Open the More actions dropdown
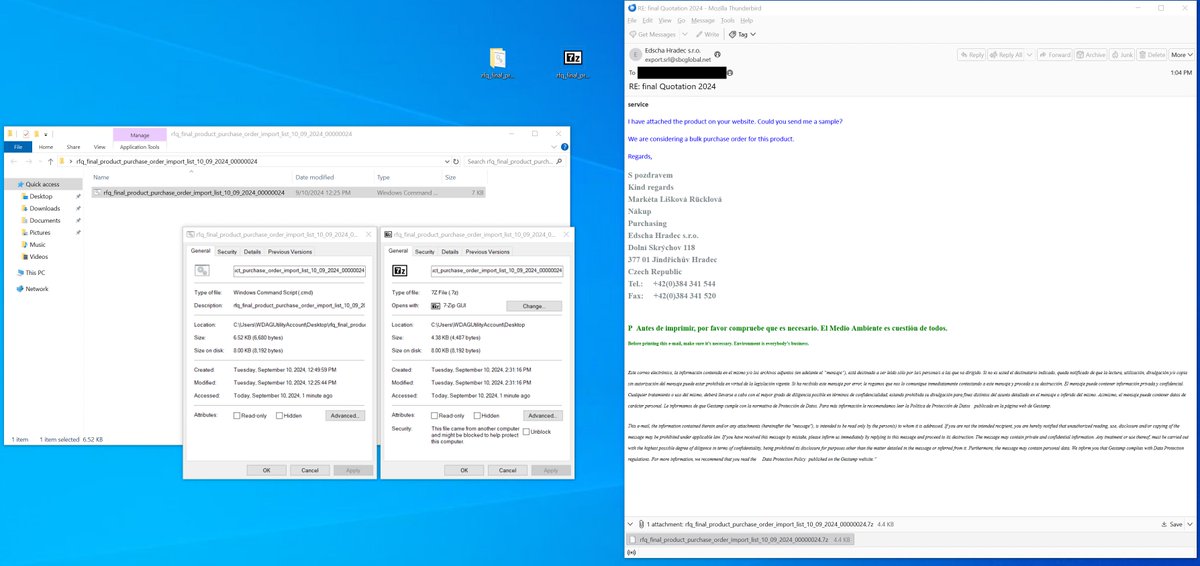The width and height of the screenshot is (1200, 566). tap(1181, 55)
